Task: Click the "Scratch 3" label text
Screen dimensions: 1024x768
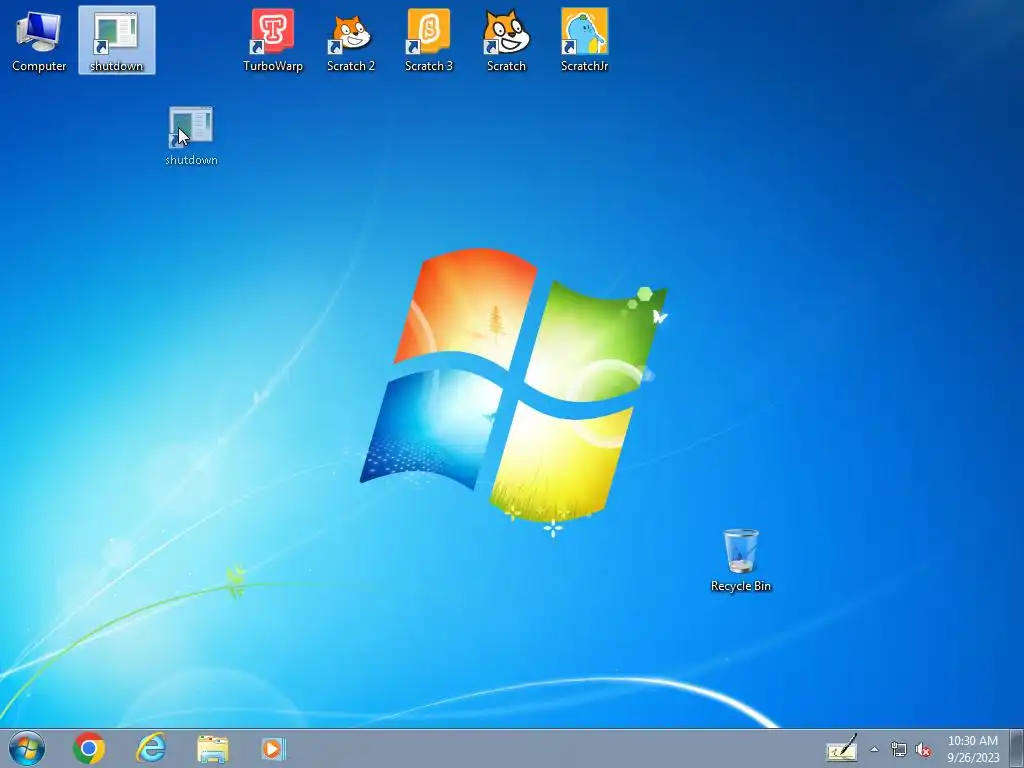Action: [x=428, y=66]
